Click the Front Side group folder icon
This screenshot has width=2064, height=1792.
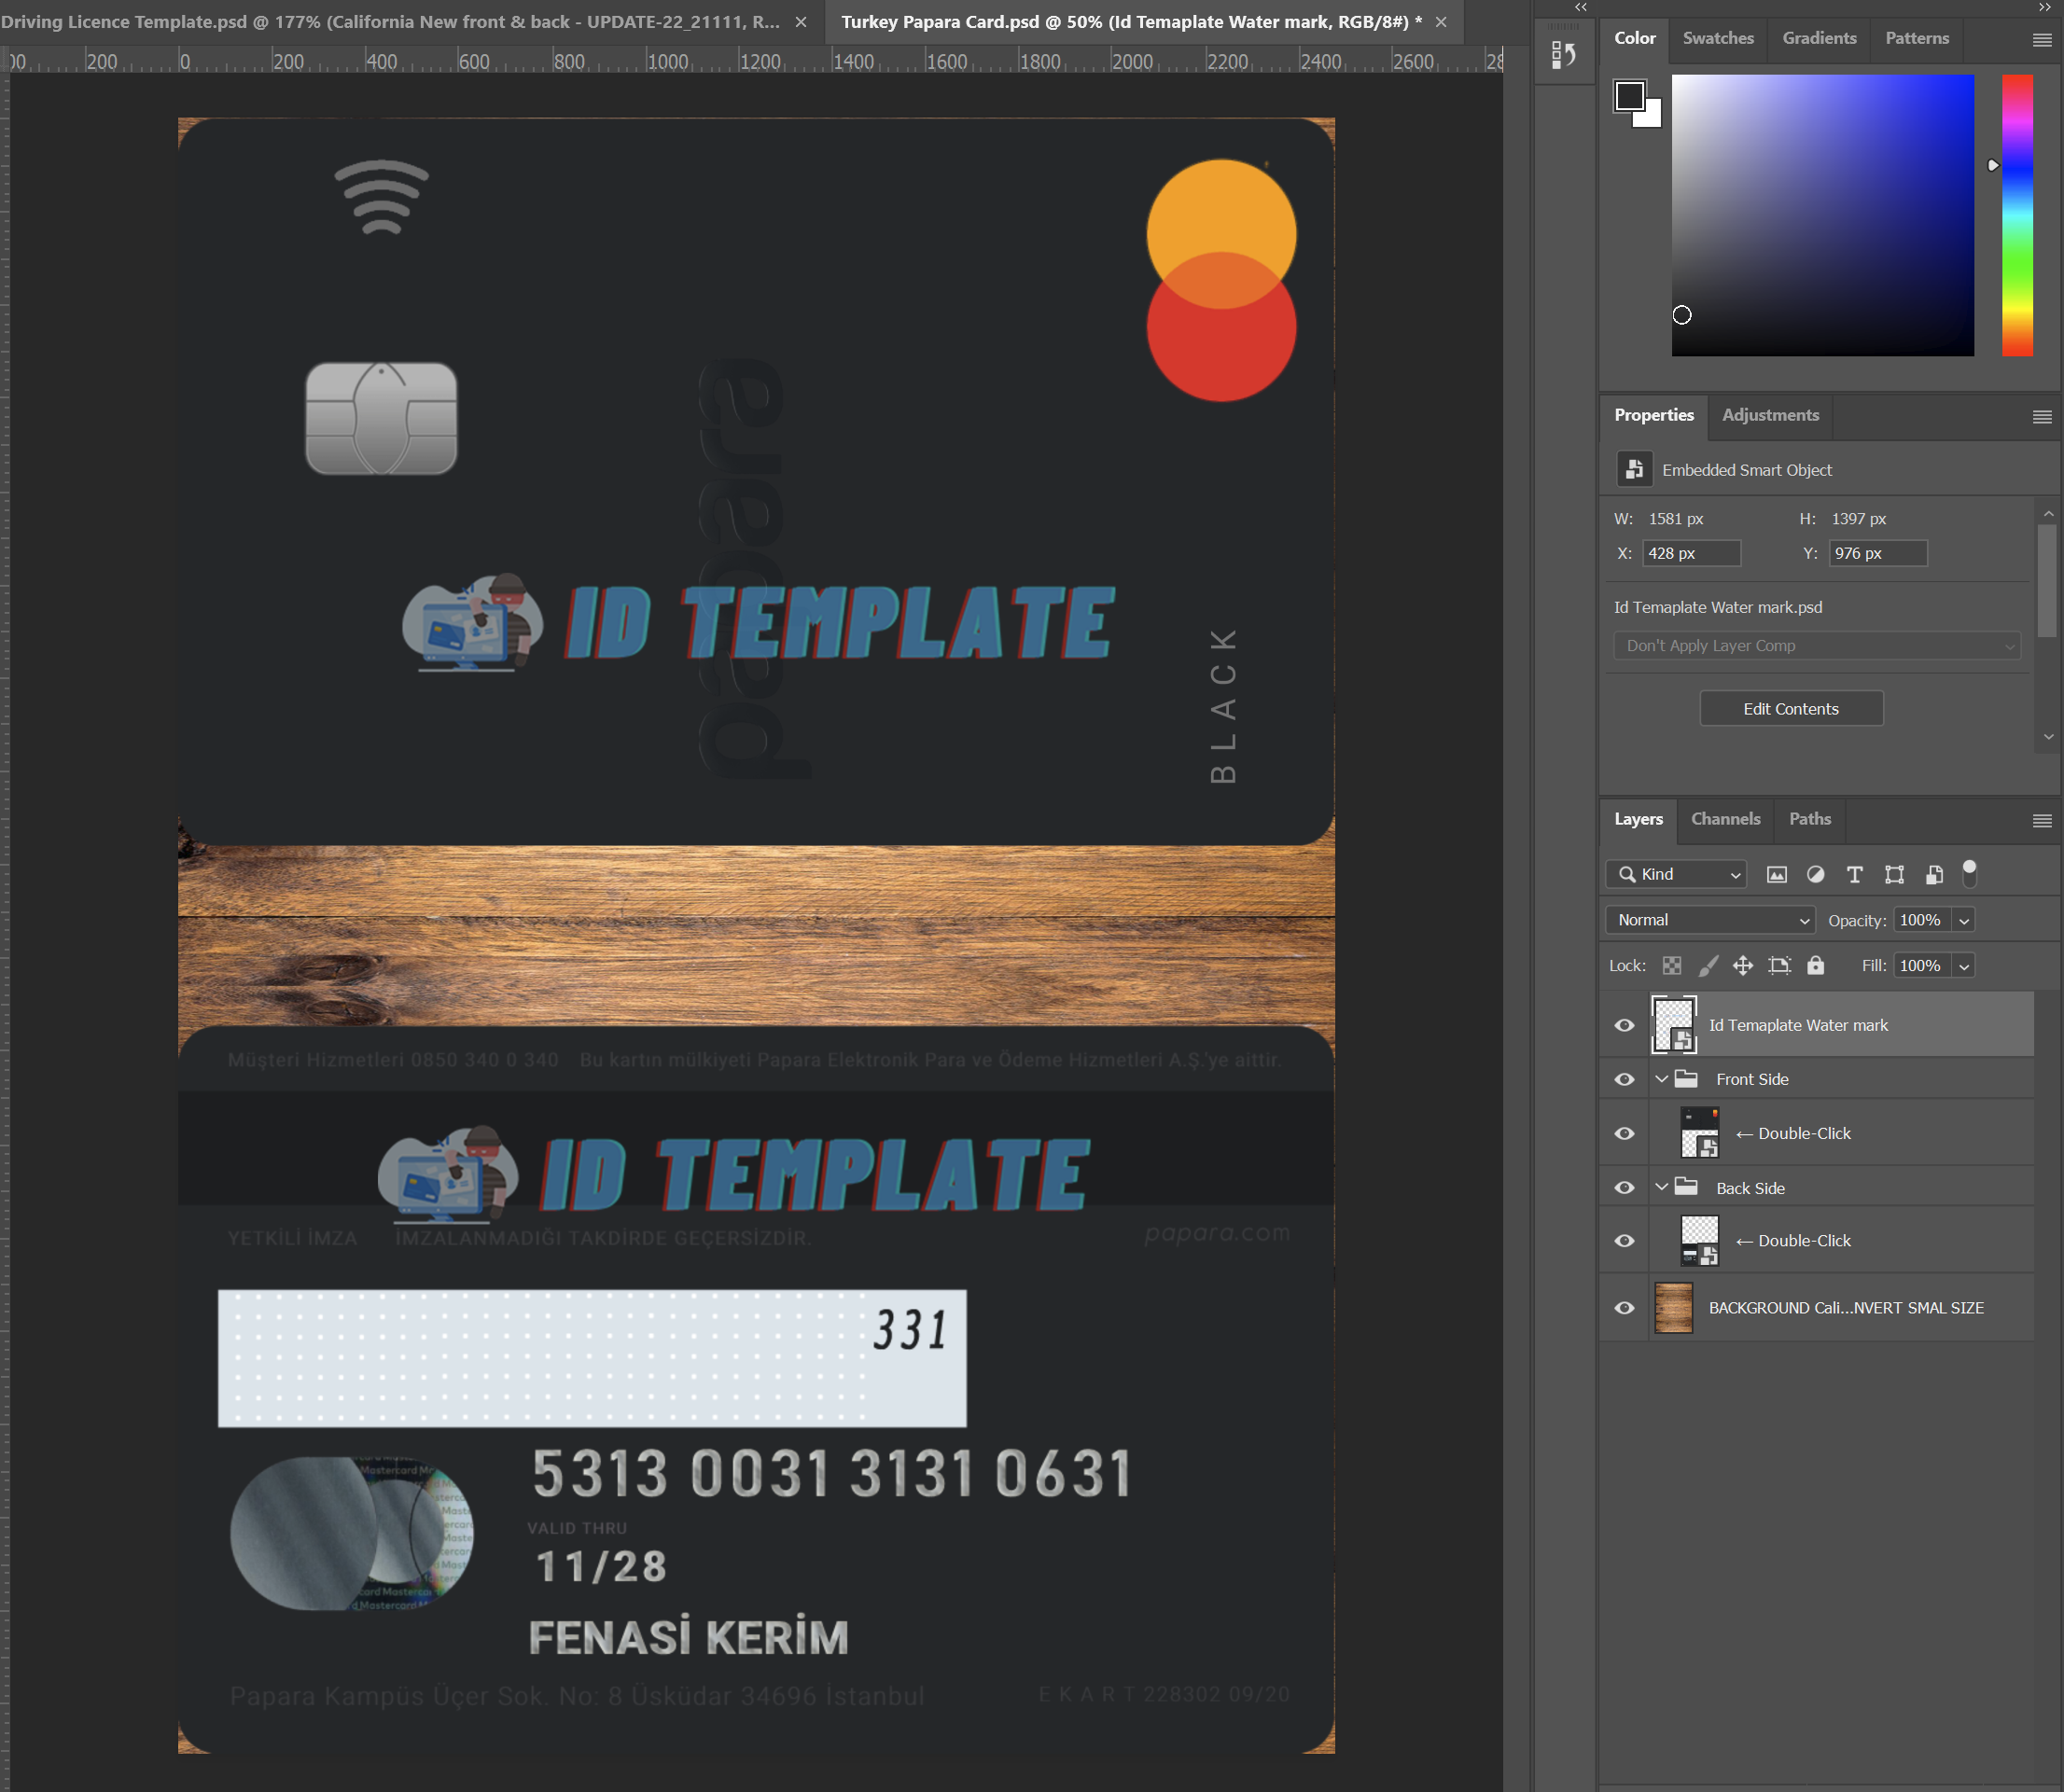[x=1686, y=1079]
